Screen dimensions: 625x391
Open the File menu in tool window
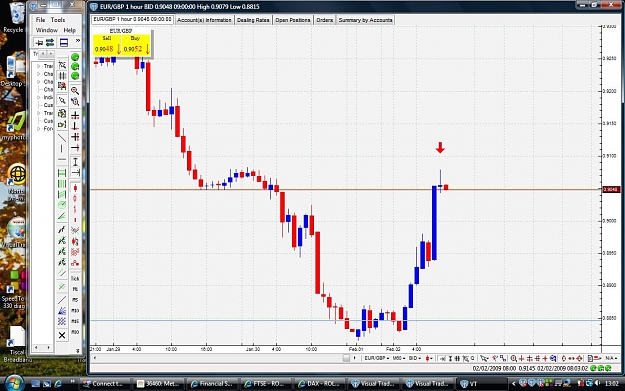tap(40, 20)
